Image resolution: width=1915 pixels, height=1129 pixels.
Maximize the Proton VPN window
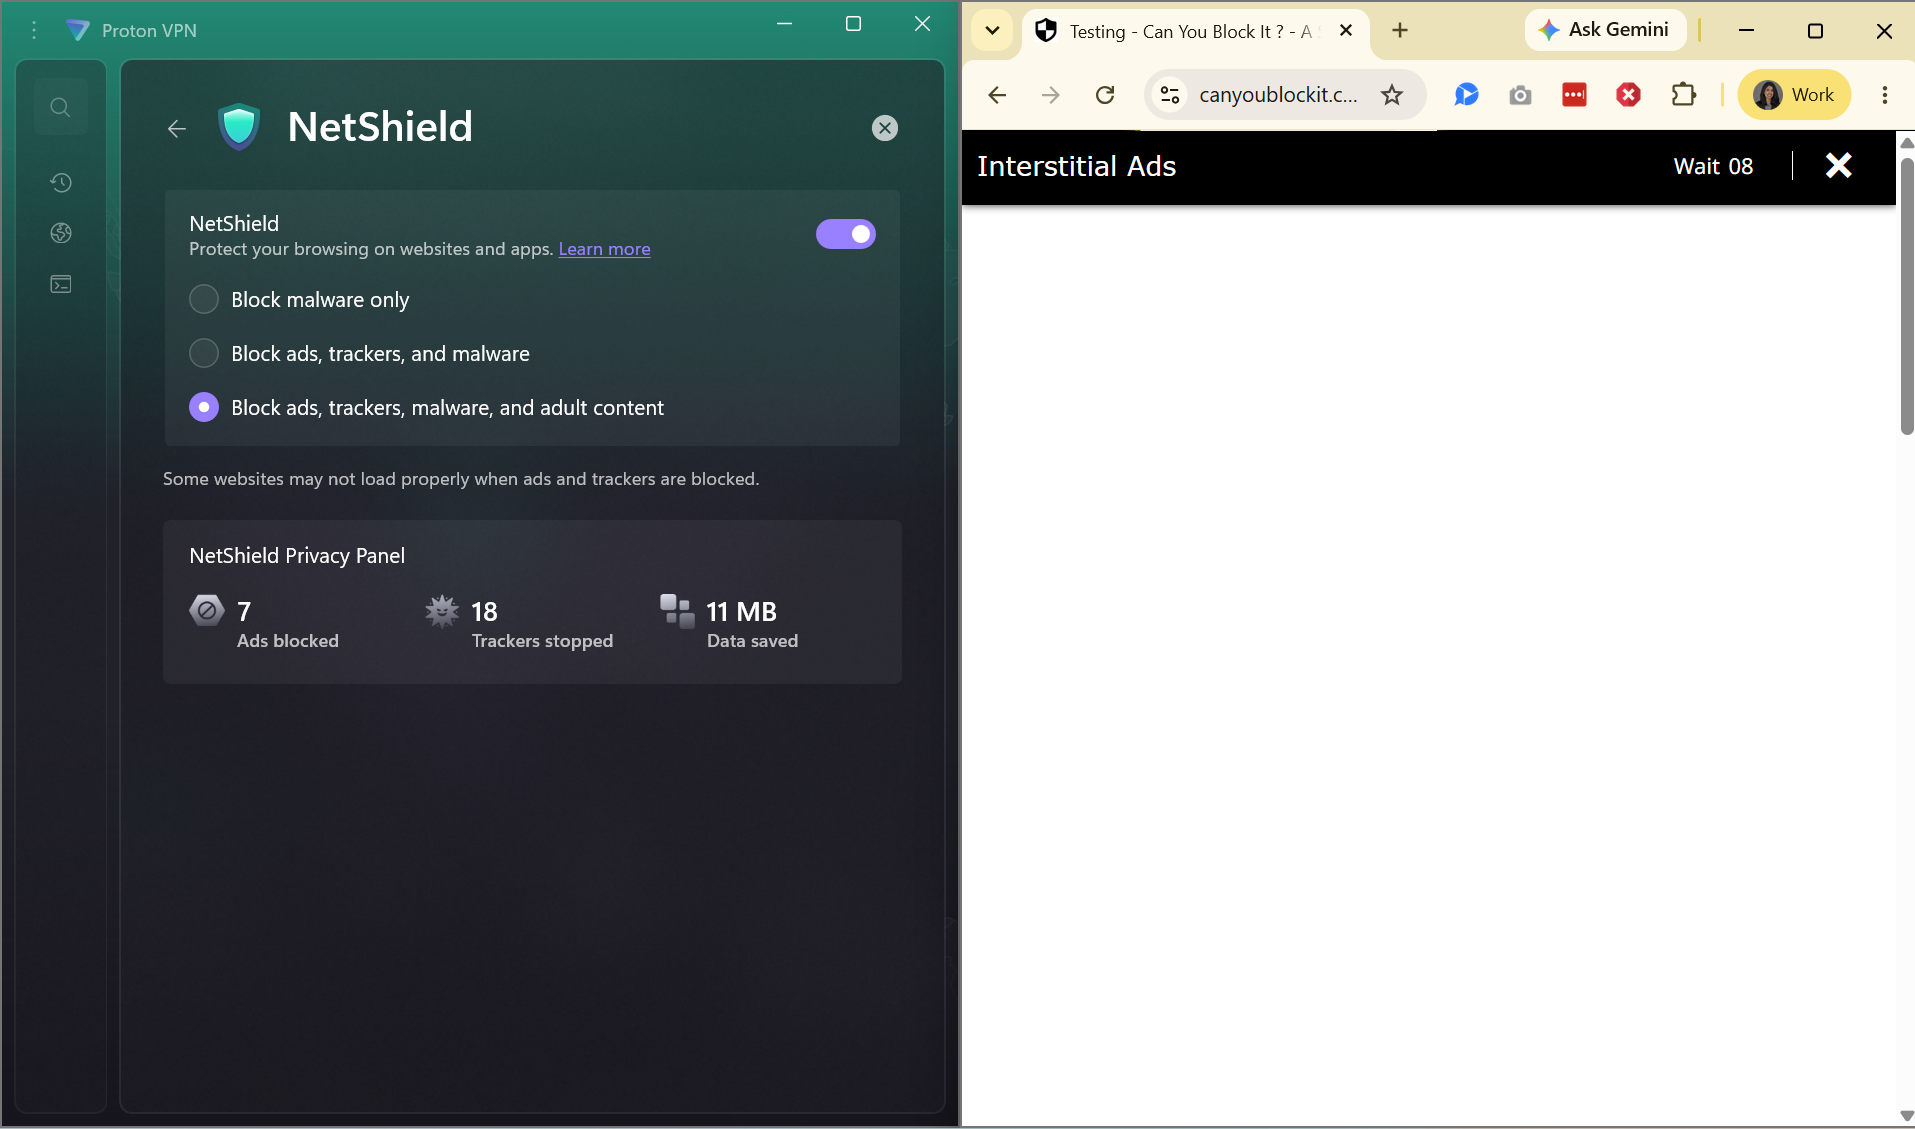tap(853, 24)
